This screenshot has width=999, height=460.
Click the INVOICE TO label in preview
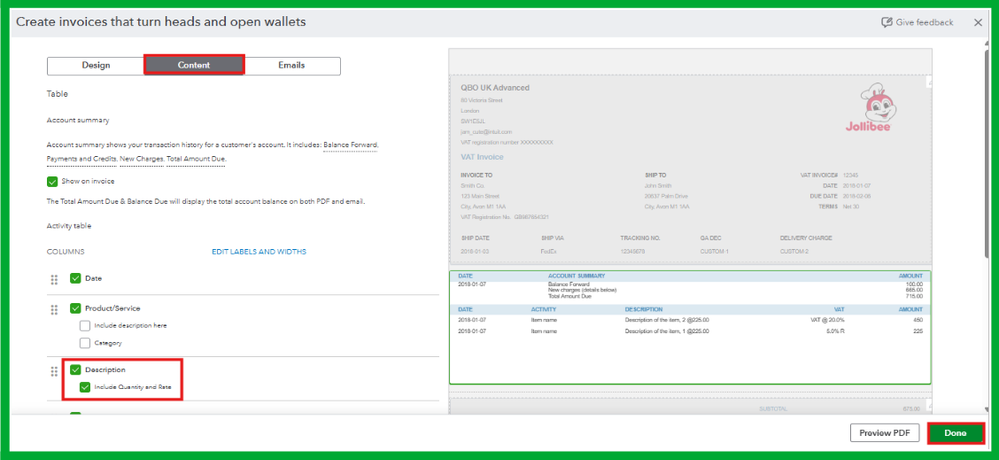point(476,175)
